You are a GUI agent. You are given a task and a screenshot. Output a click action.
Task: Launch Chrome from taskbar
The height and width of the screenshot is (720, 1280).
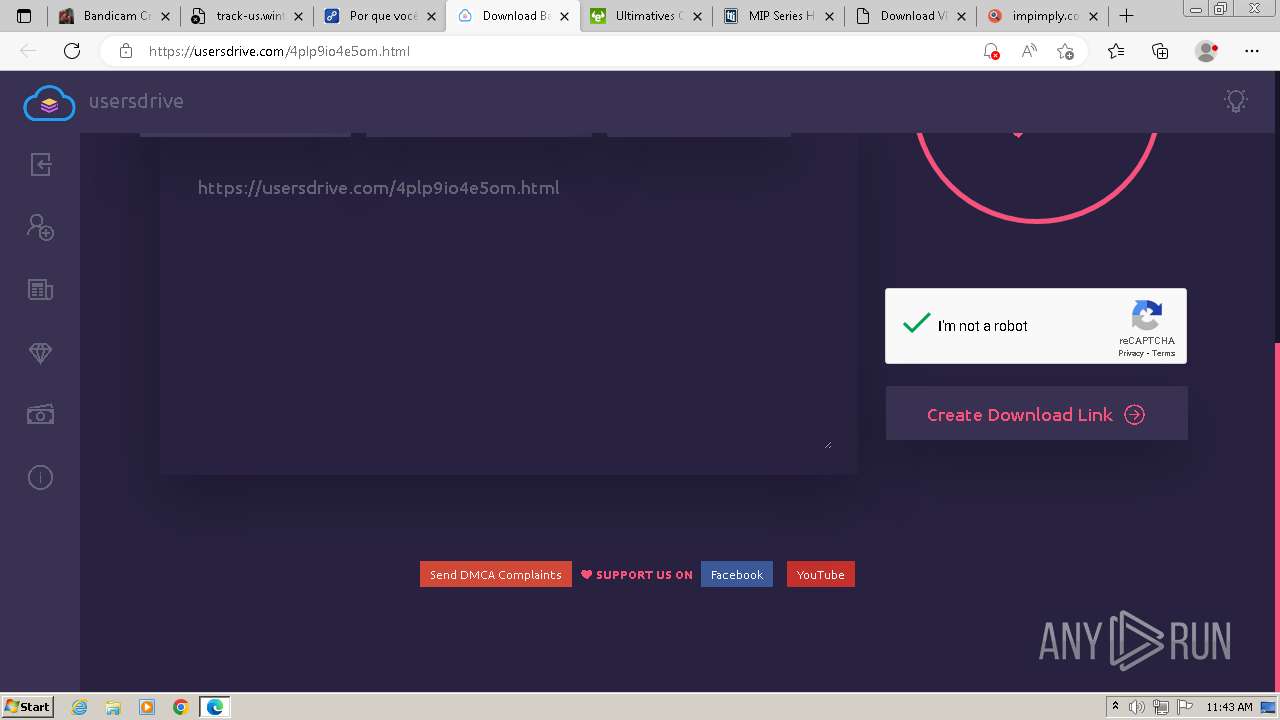click(180, 707)
